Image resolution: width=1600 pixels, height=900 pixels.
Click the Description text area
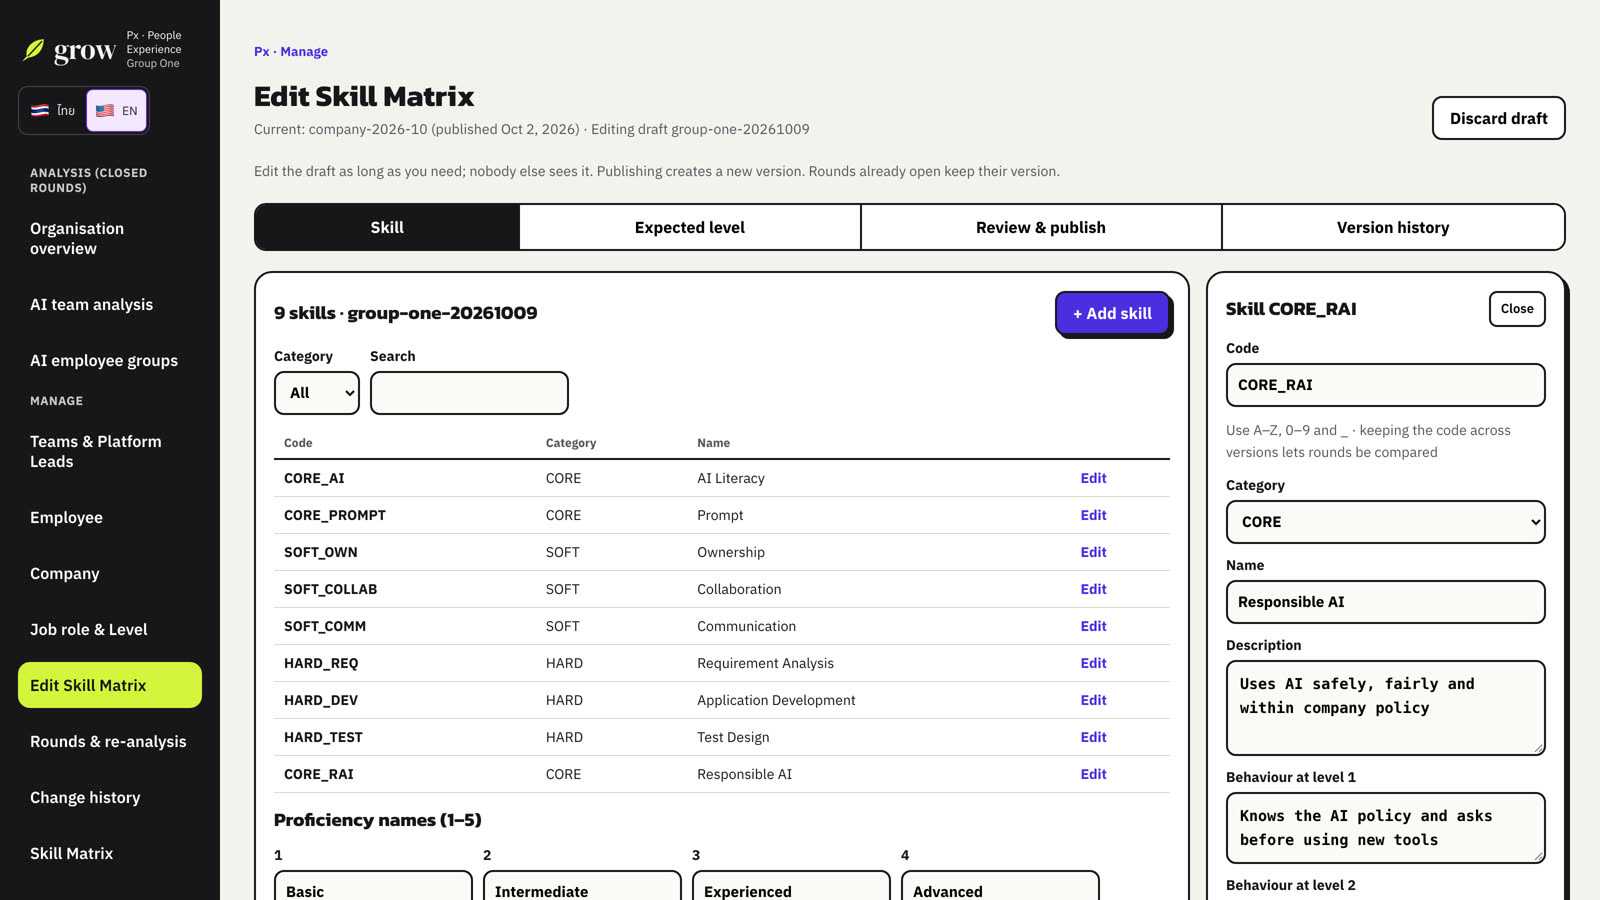pyautogui.click(x=1385, y=708)
